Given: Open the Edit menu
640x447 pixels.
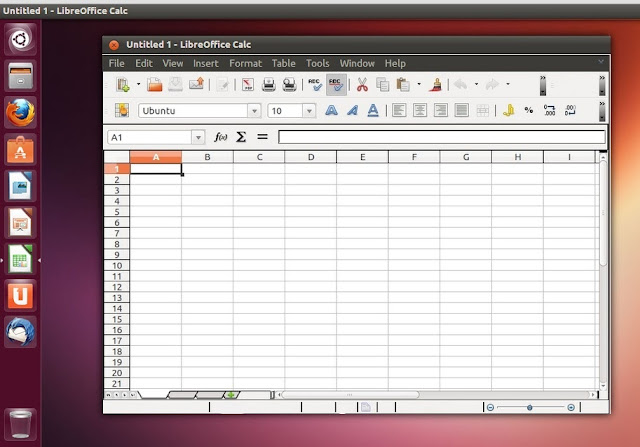Looking at the screenshot, I should pyautogui.click(x=144, y=63).
